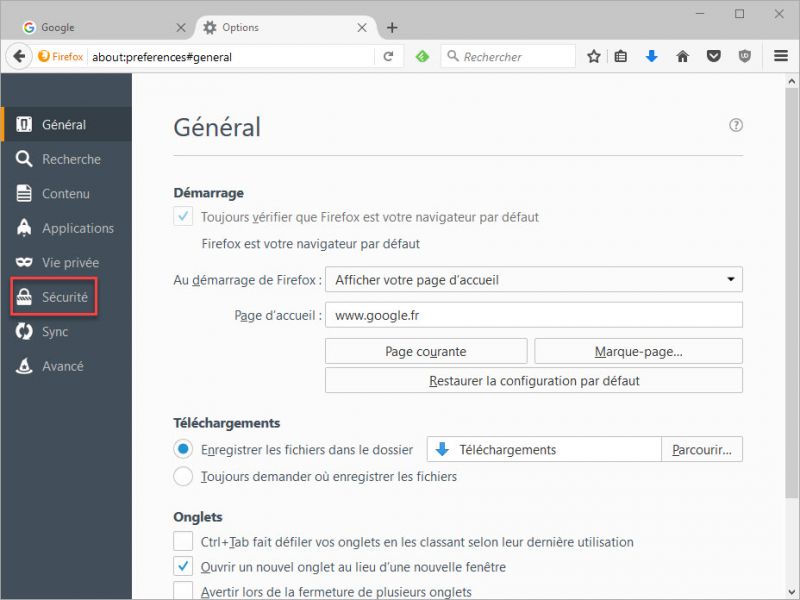Go back with the back arrow button
The width and height of the screenshot is (800, 600).
tap(19, 56)
